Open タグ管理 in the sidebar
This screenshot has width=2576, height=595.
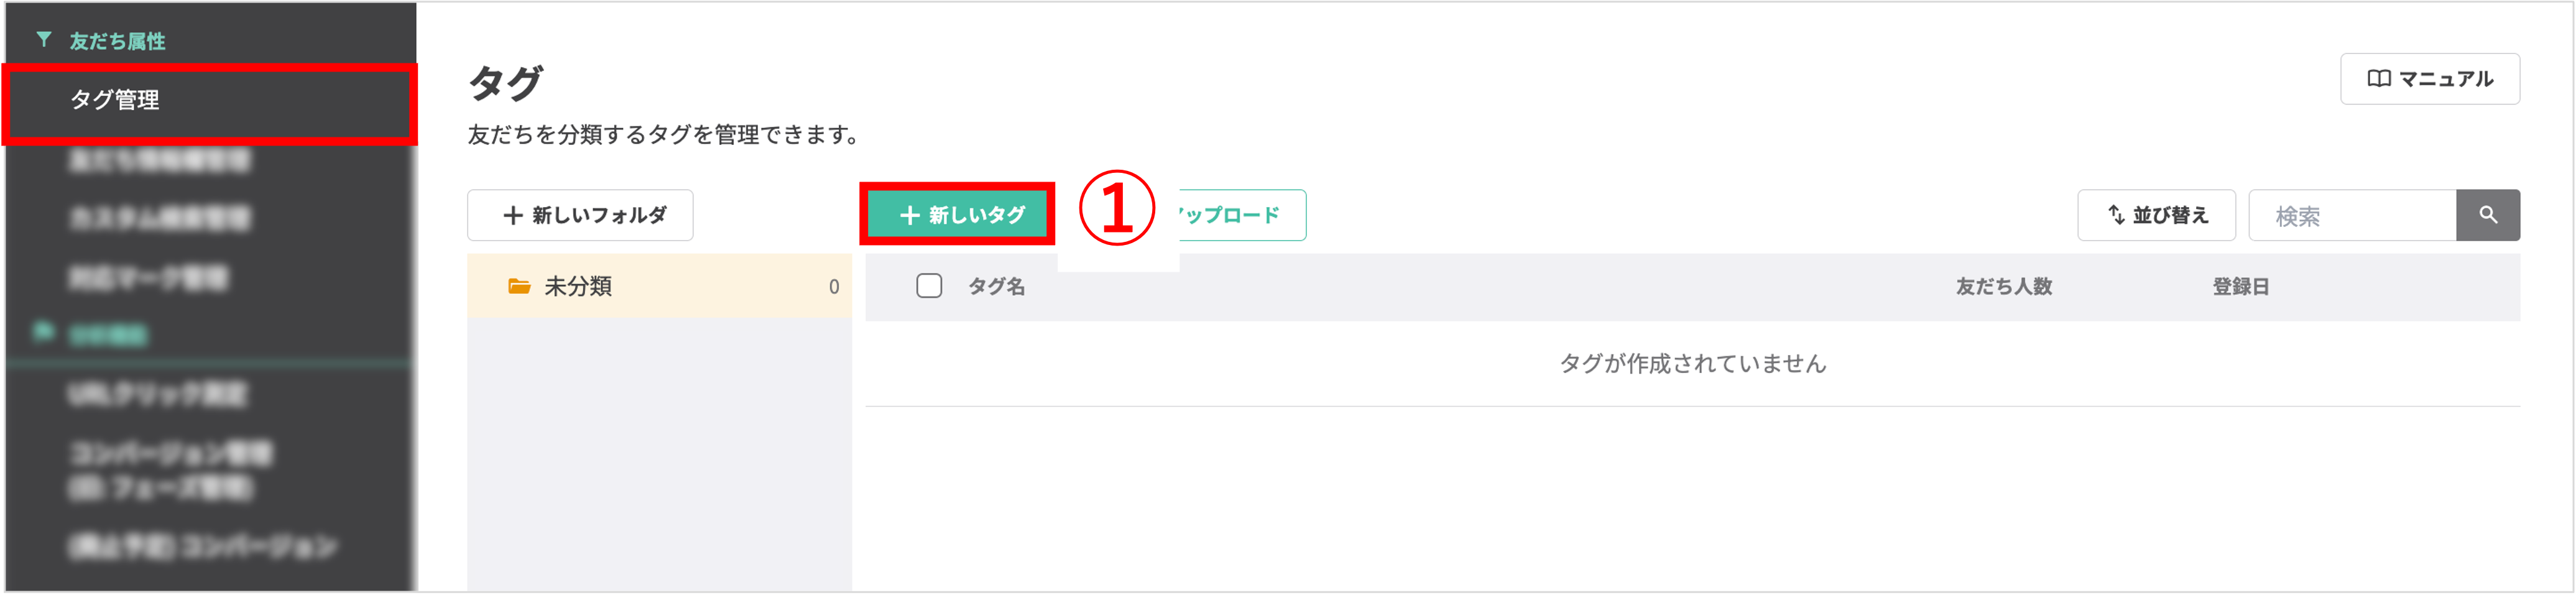115,100
